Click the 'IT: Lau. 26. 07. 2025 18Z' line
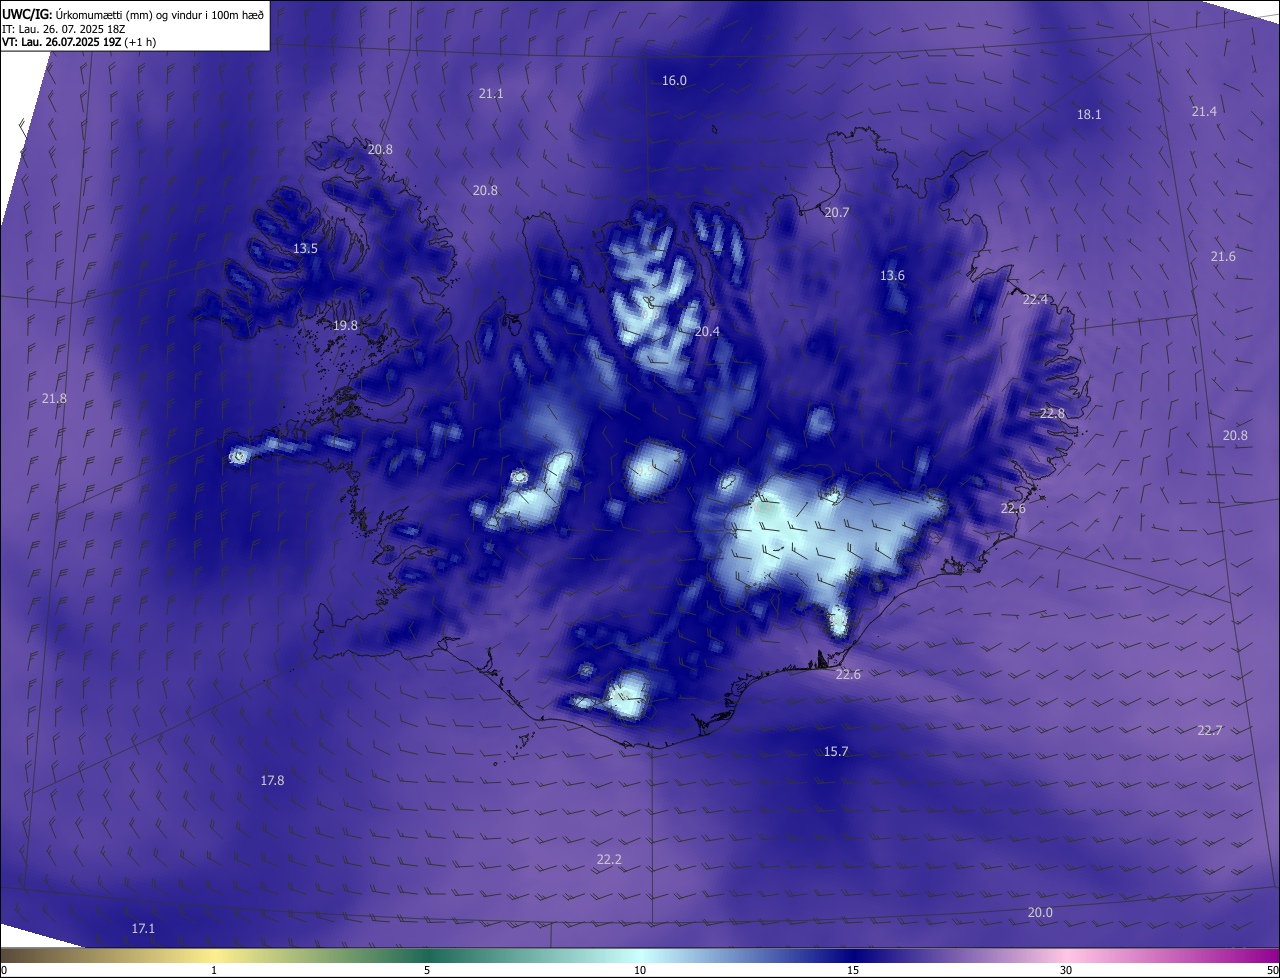The height and width of the screenshot is (978, 1280). coord(66,29)
